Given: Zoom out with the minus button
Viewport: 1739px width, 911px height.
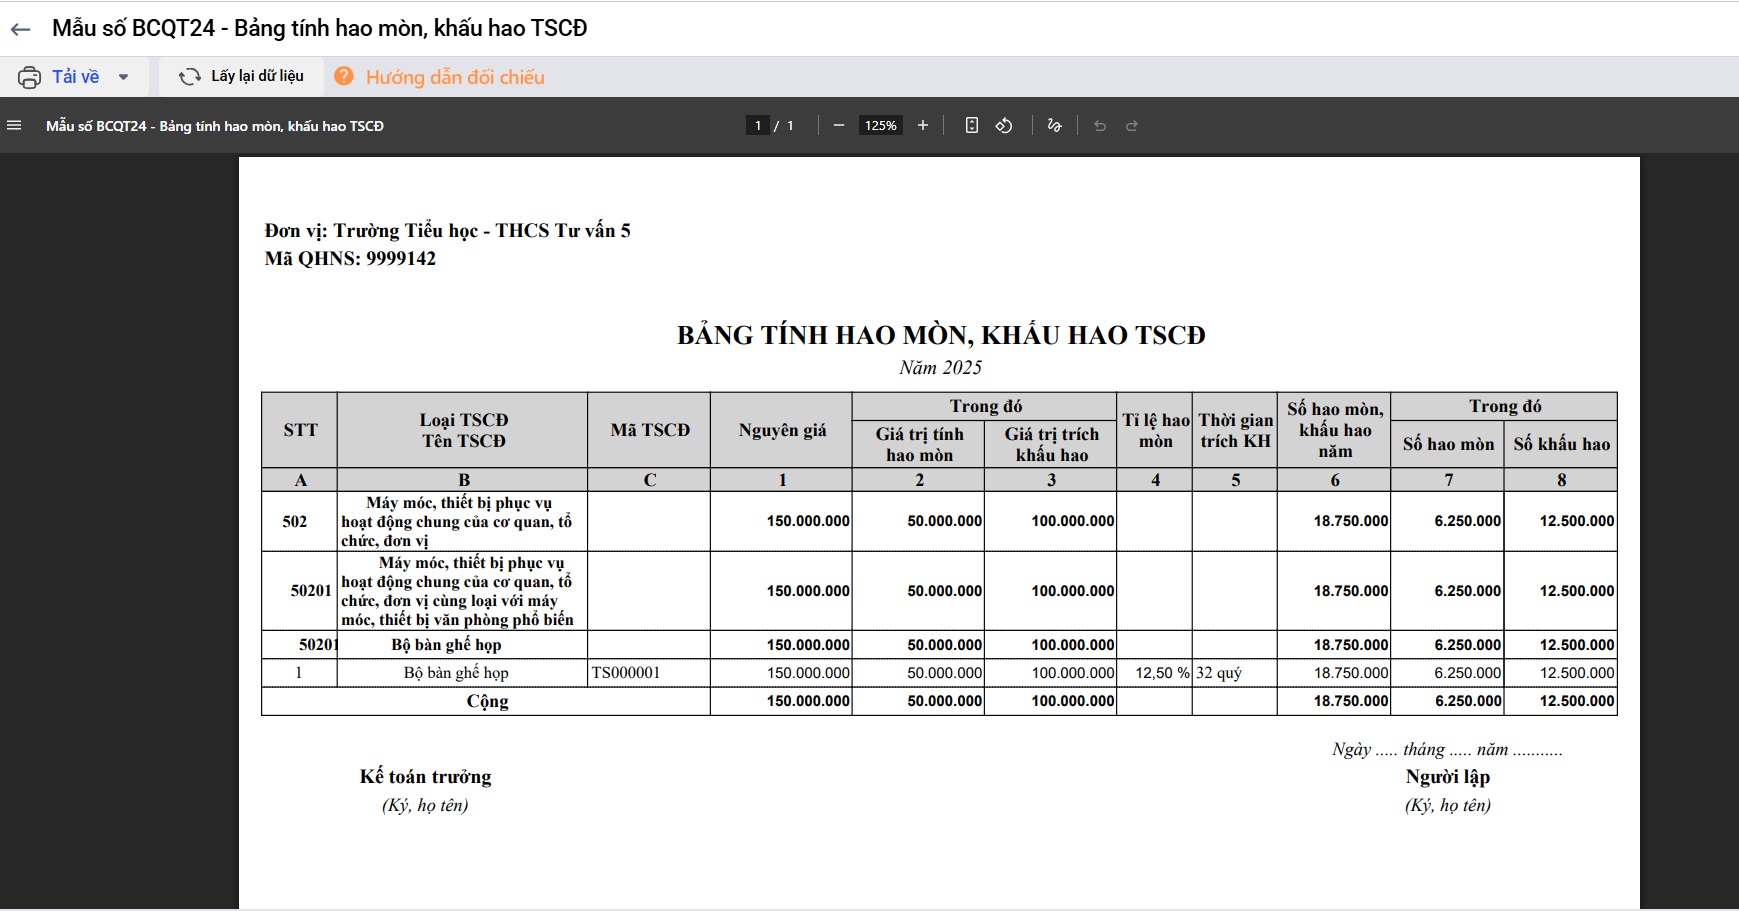Looking at the screenshot, I should pos(839,125).
